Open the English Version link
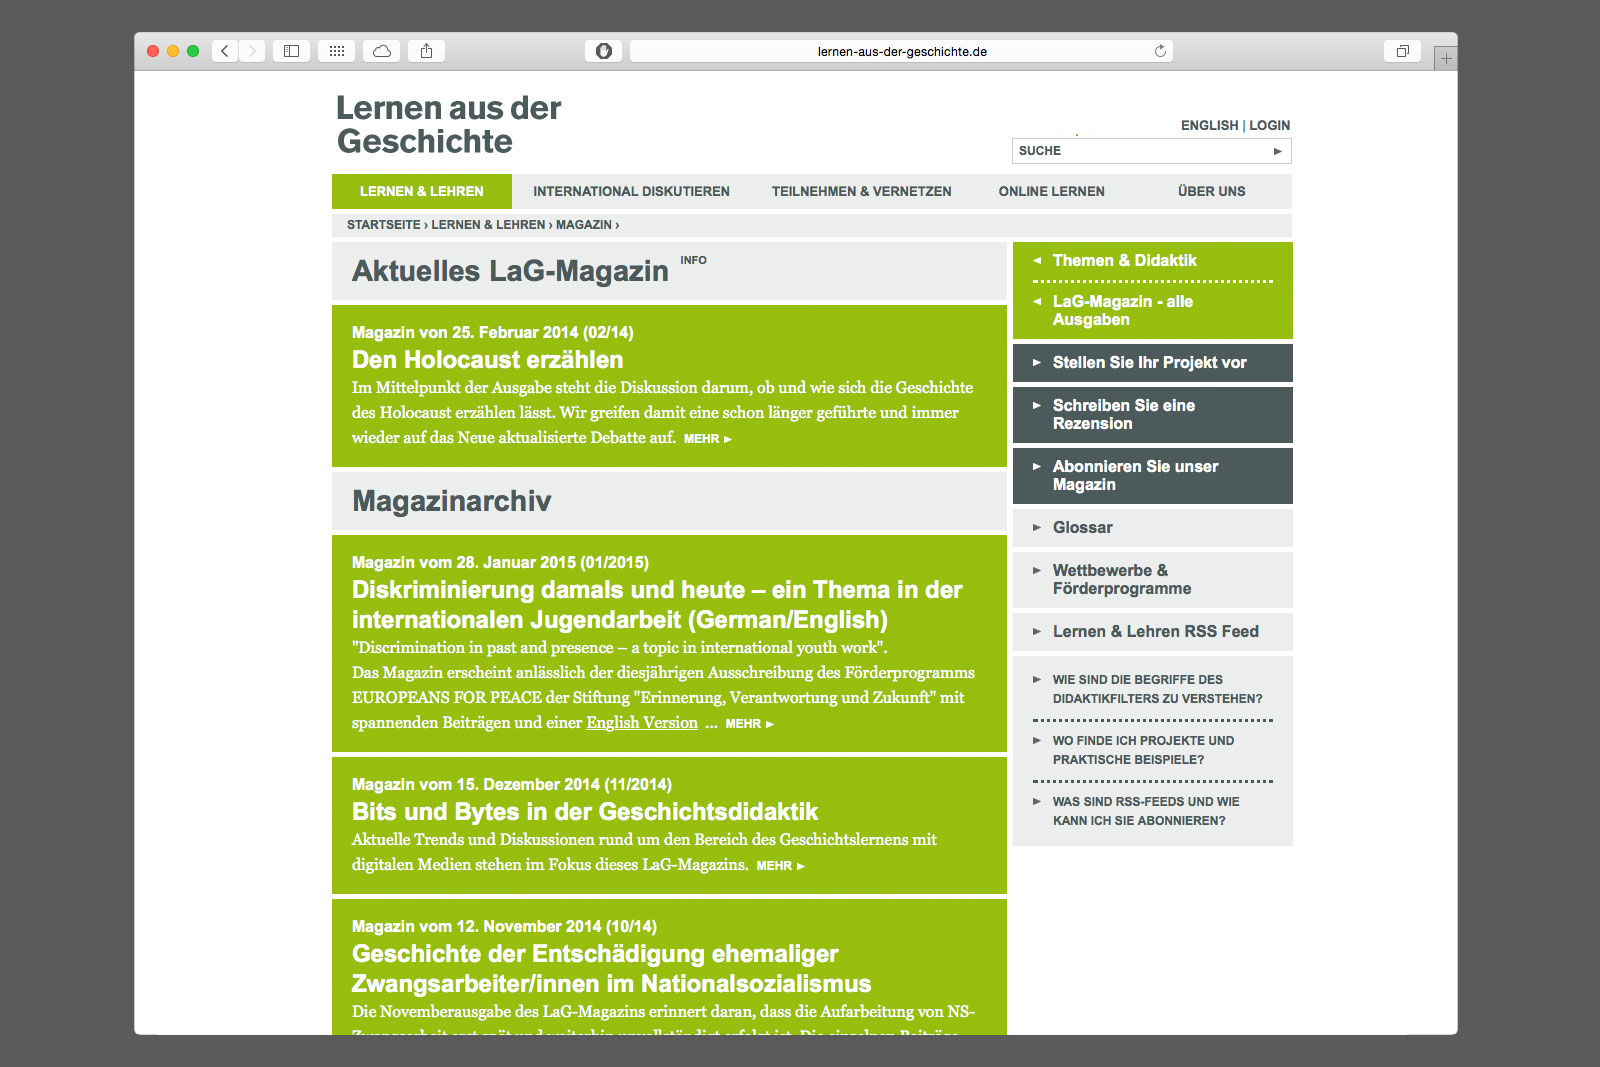Image resolution: width=1600 pixels, height=1067 pixels. [x=641, y=723]
